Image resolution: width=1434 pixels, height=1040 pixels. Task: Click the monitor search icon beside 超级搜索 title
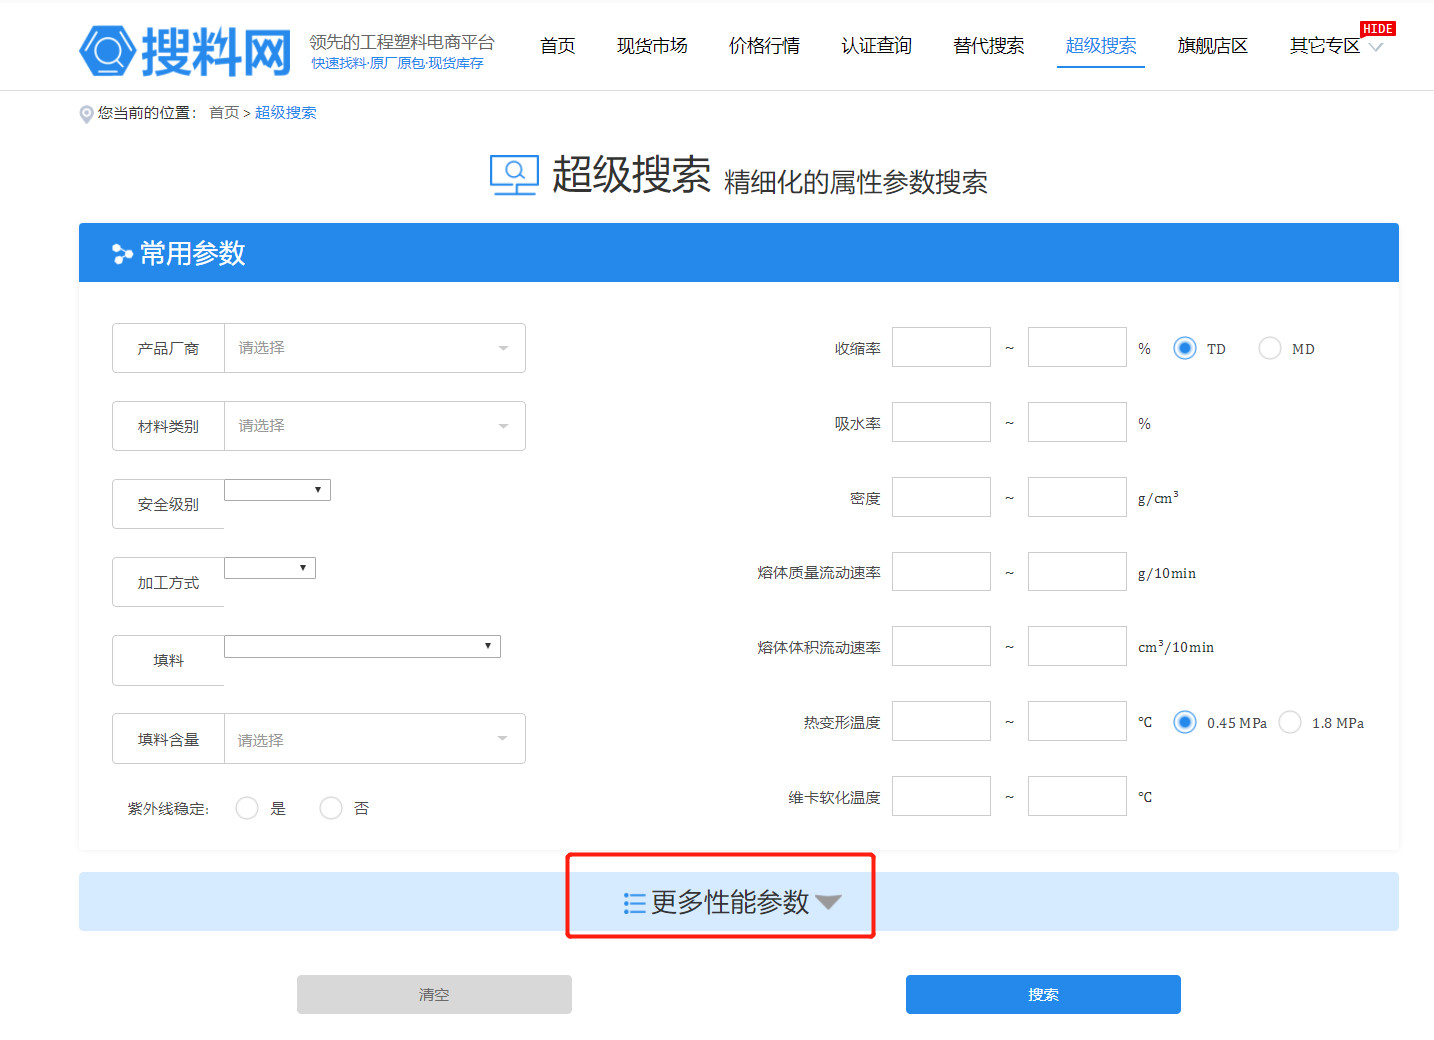[x=514, y=175]
